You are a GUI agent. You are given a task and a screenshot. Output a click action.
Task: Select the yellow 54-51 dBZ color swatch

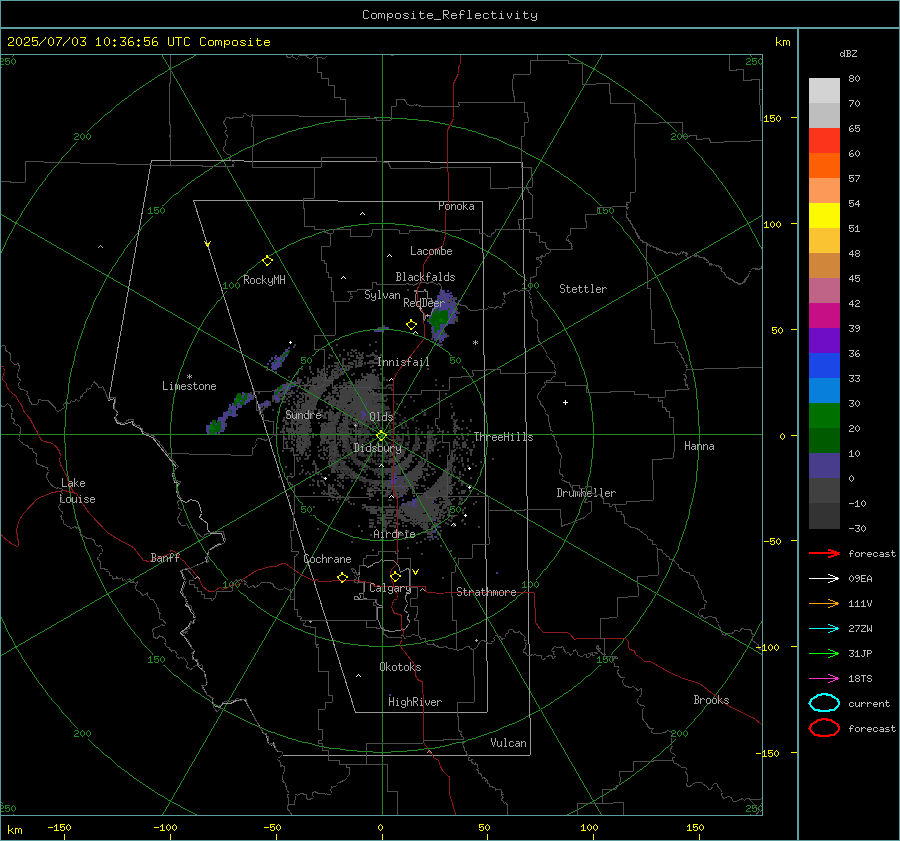click(x=824, y=216)
